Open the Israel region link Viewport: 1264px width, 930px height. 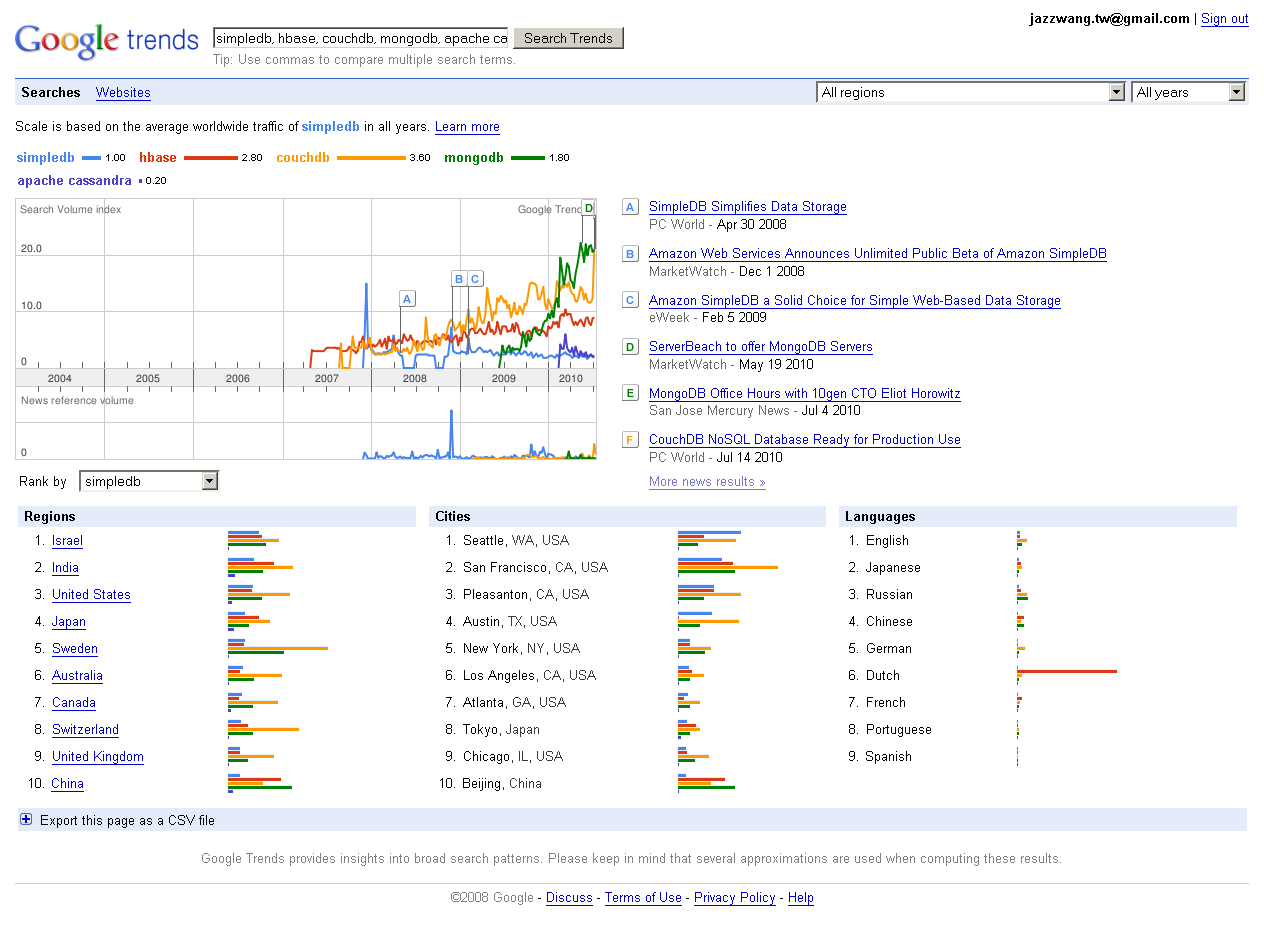pos(67,540)
